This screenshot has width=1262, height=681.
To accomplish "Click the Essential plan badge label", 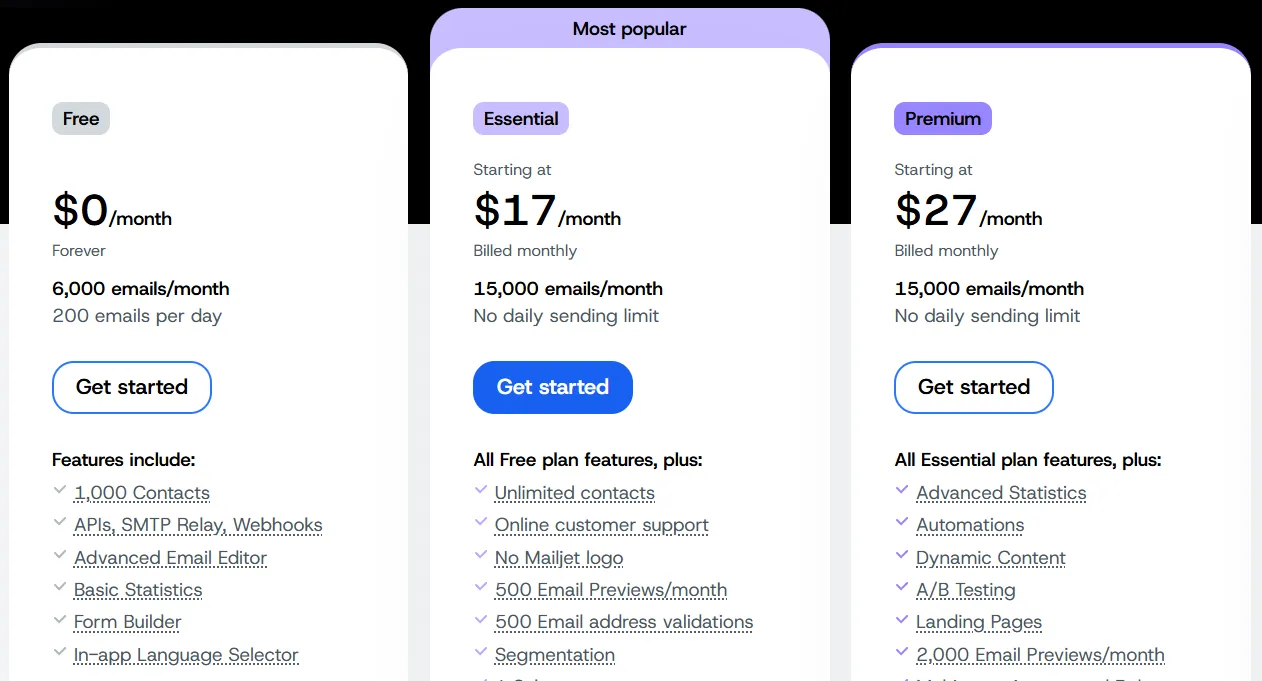I will pos(520,118).
